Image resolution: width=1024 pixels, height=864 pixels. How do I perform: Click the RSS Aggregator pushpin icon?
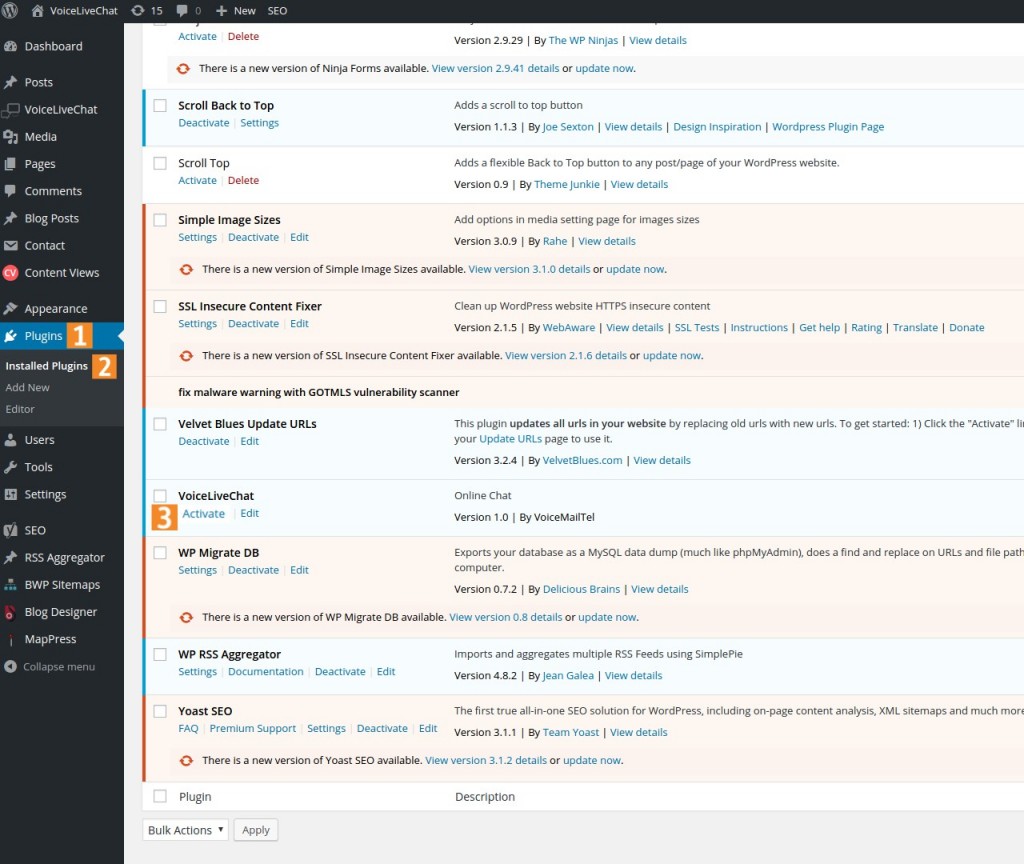10,558
